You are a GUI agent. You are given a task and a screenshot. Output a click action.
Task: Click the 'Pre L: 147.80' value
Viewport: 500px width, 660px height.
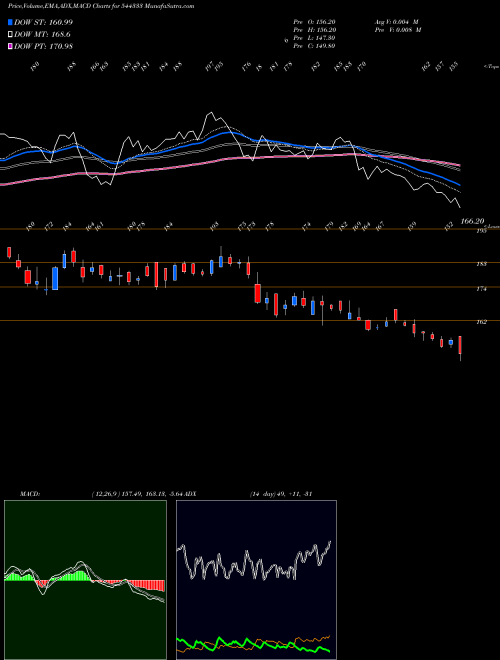tap(314, 38)
